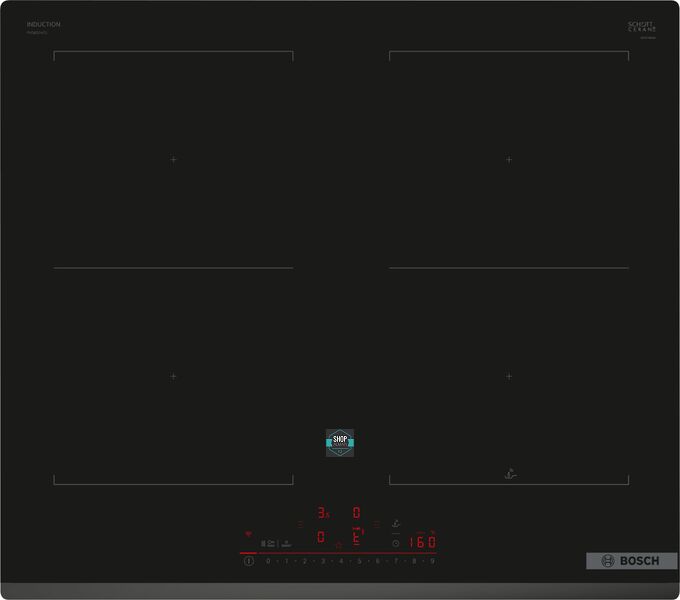Click the lower-left zone center cross
The width and height of the screenshot is (680, 600).
pyautogui.click(x=173, y=376)
